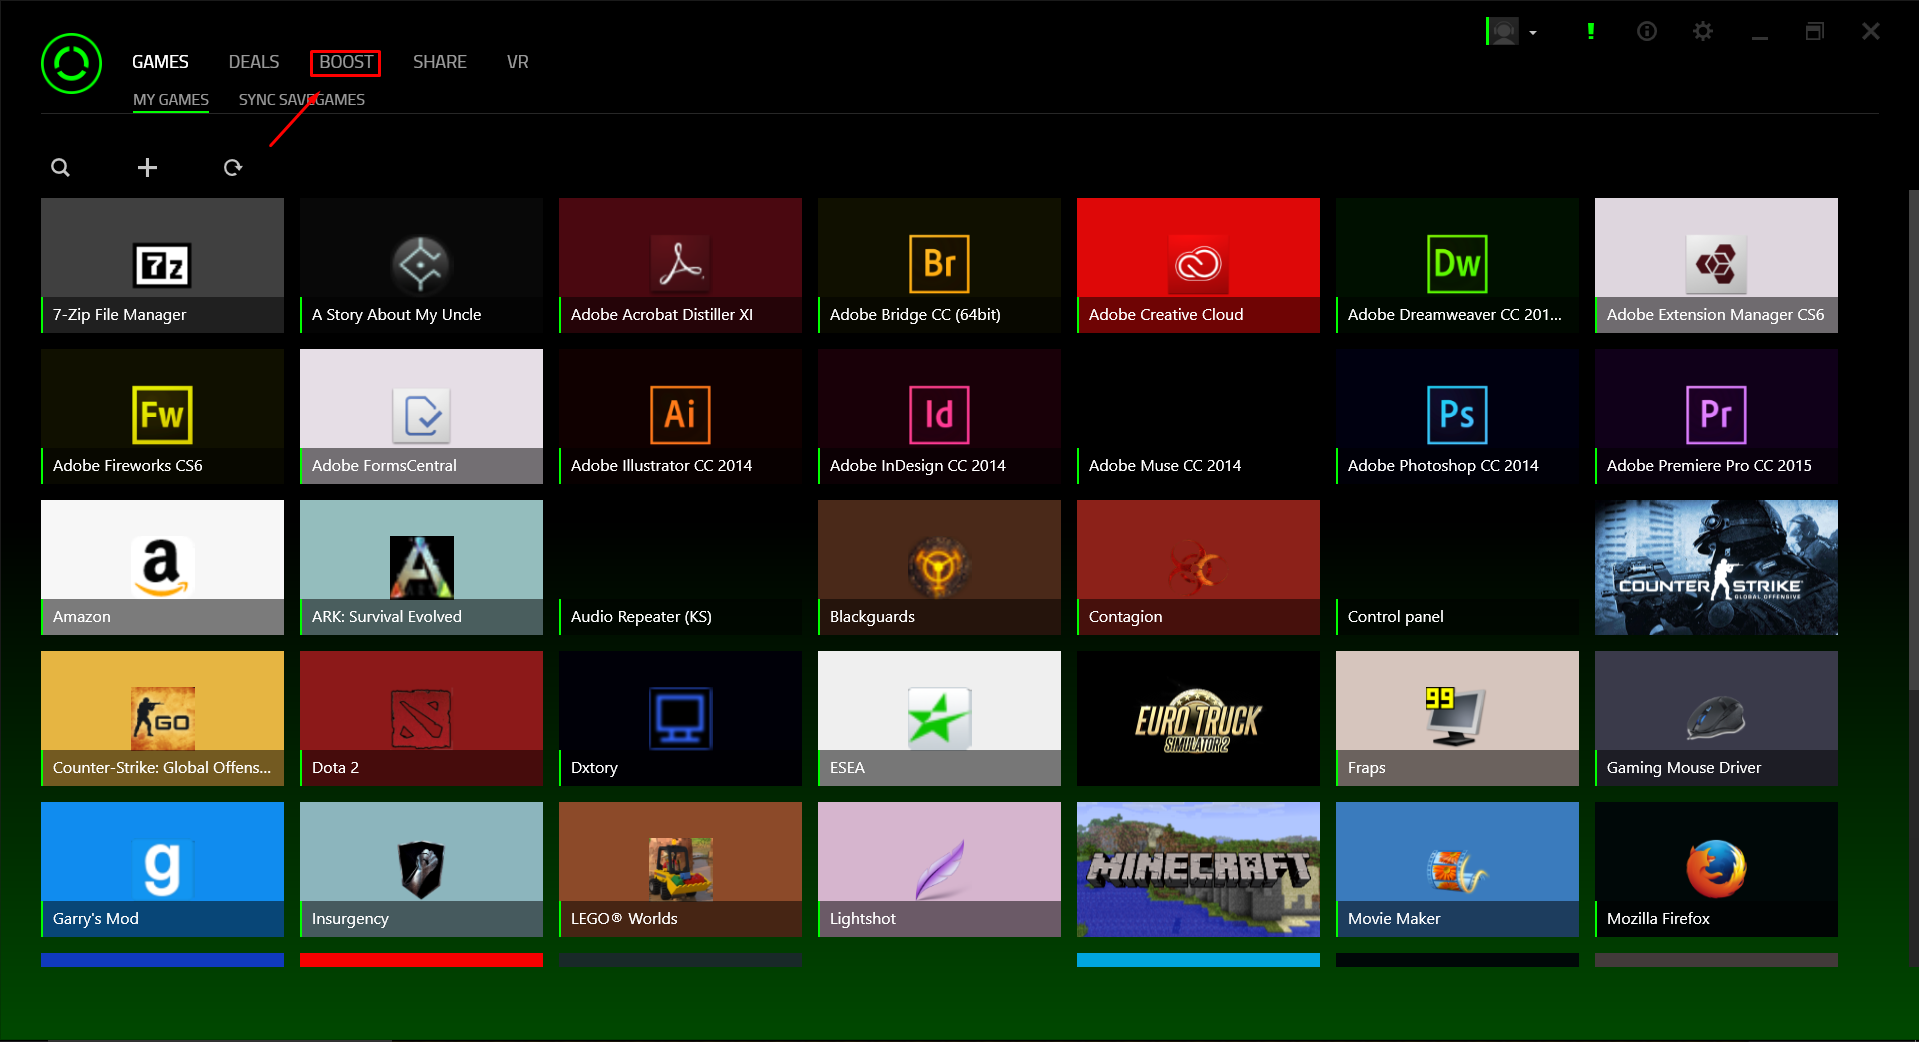Launch Adobe Photoshop CC 2014 tile
Screen dimensions: 1919x1042
pyautogui.click(x=1457, y=416)
